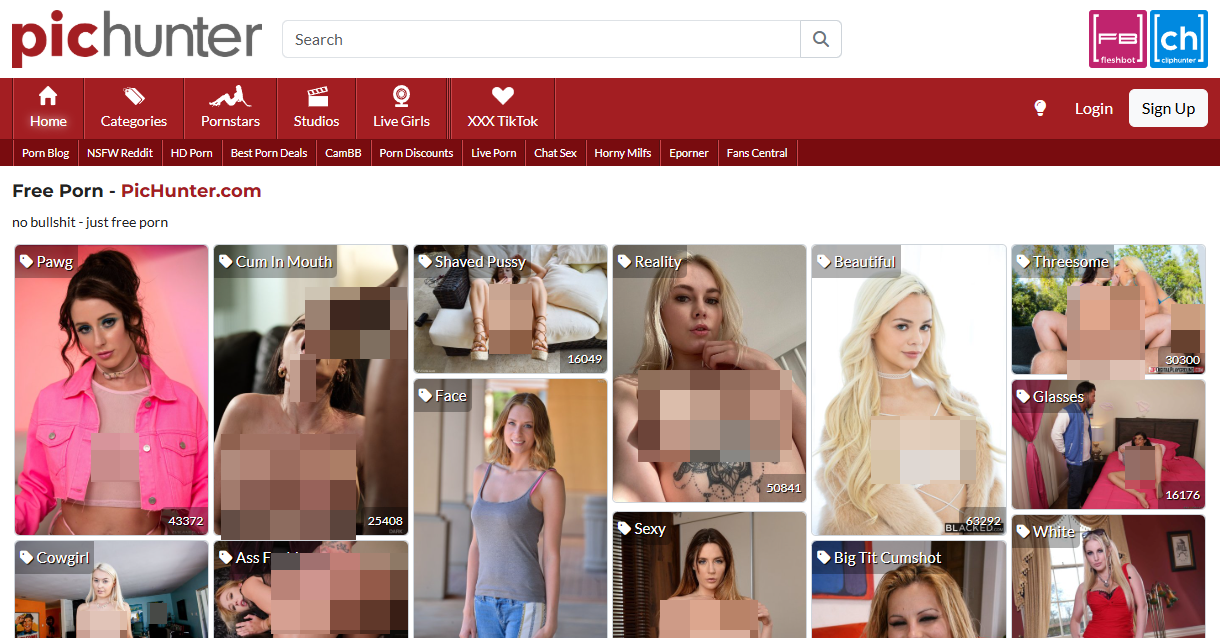Open the cliphunter logo link
Viewport: 1220px width, 638px height.
[x=1178, y=39]
